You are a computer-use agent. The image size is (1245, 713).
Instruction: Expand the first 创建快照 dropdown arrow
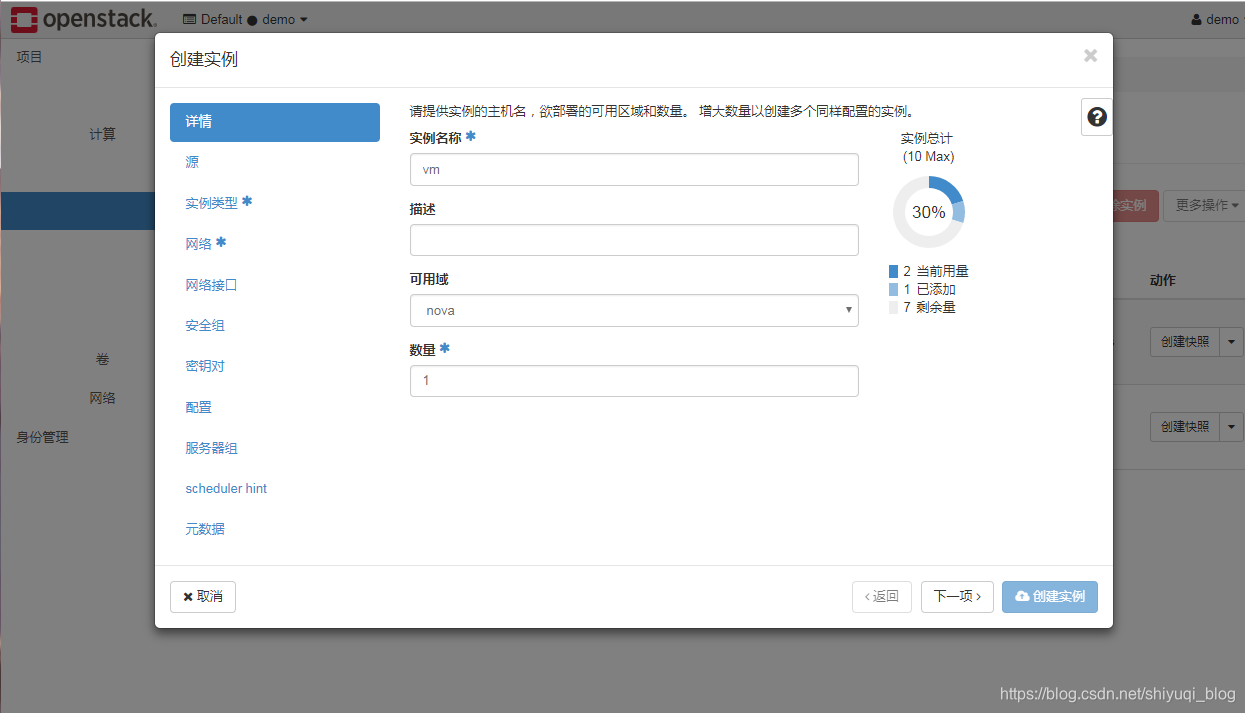(x=1232, y=342)
